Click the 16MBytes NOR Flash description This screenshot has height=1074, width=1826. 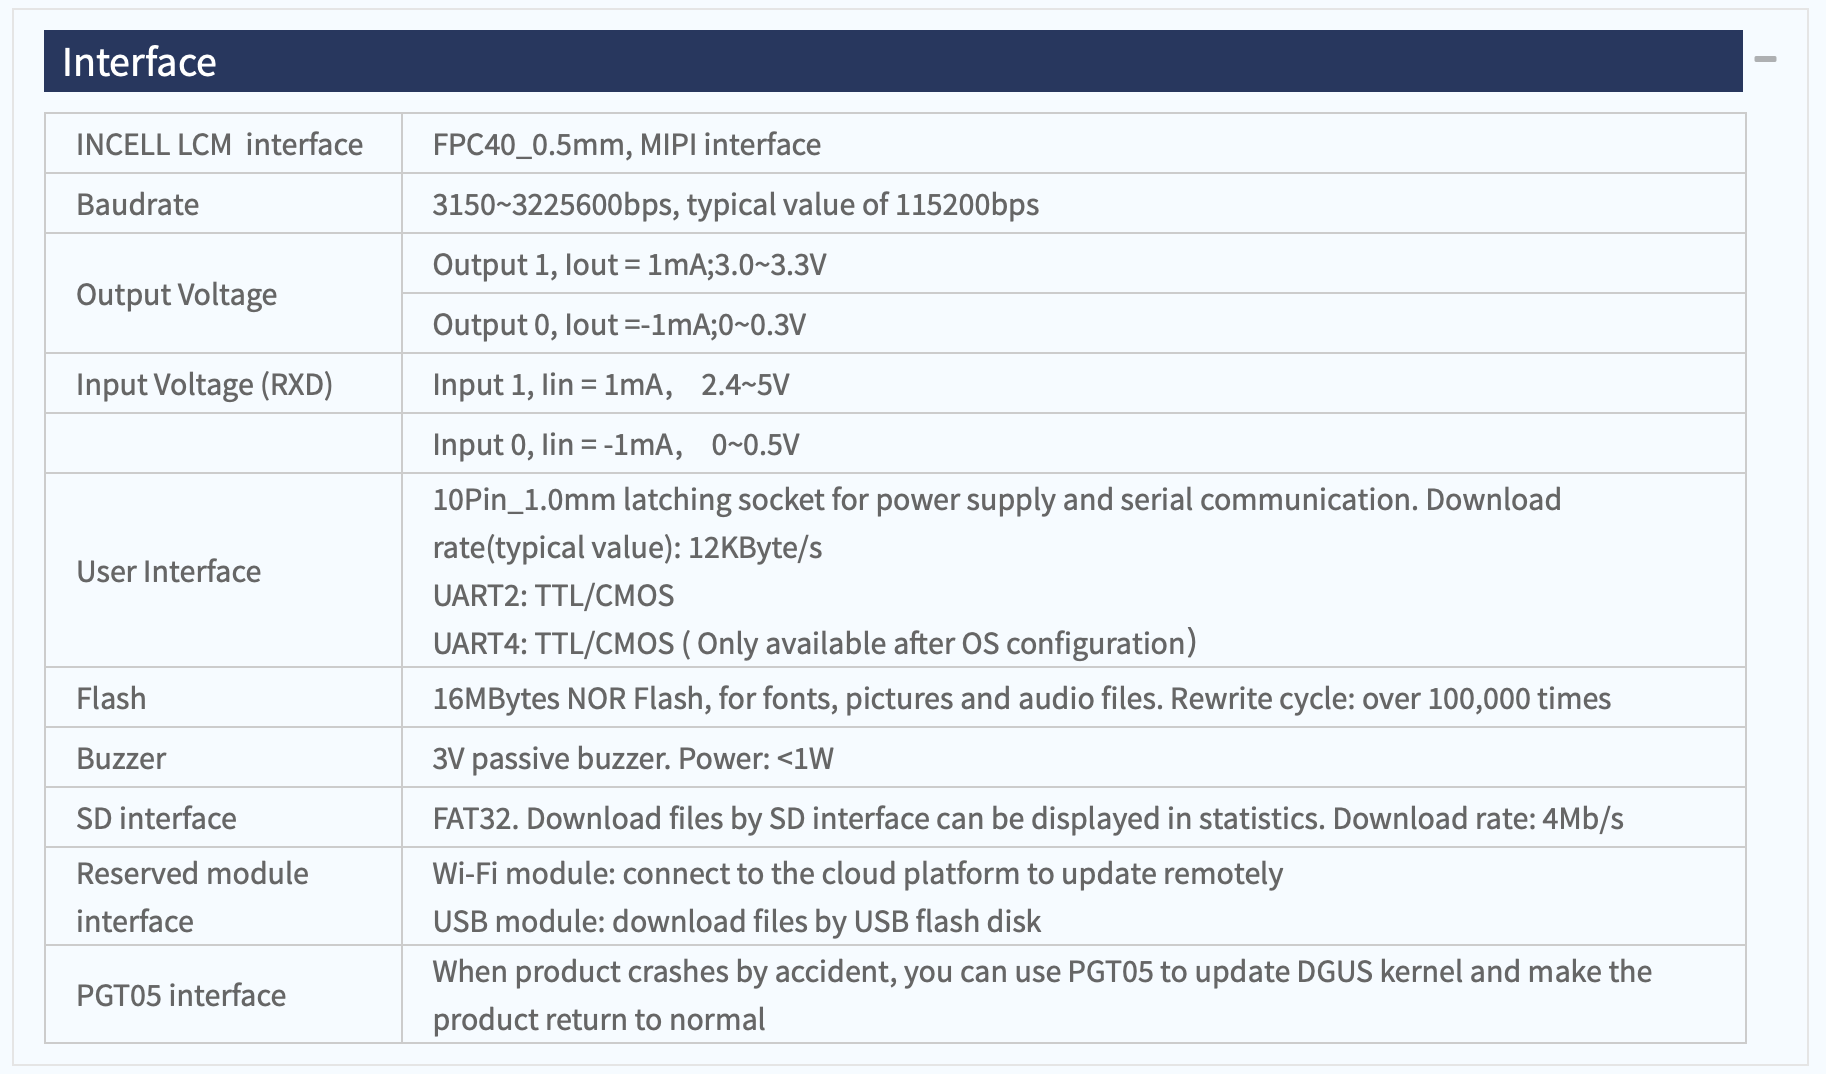click(1022, 698)
